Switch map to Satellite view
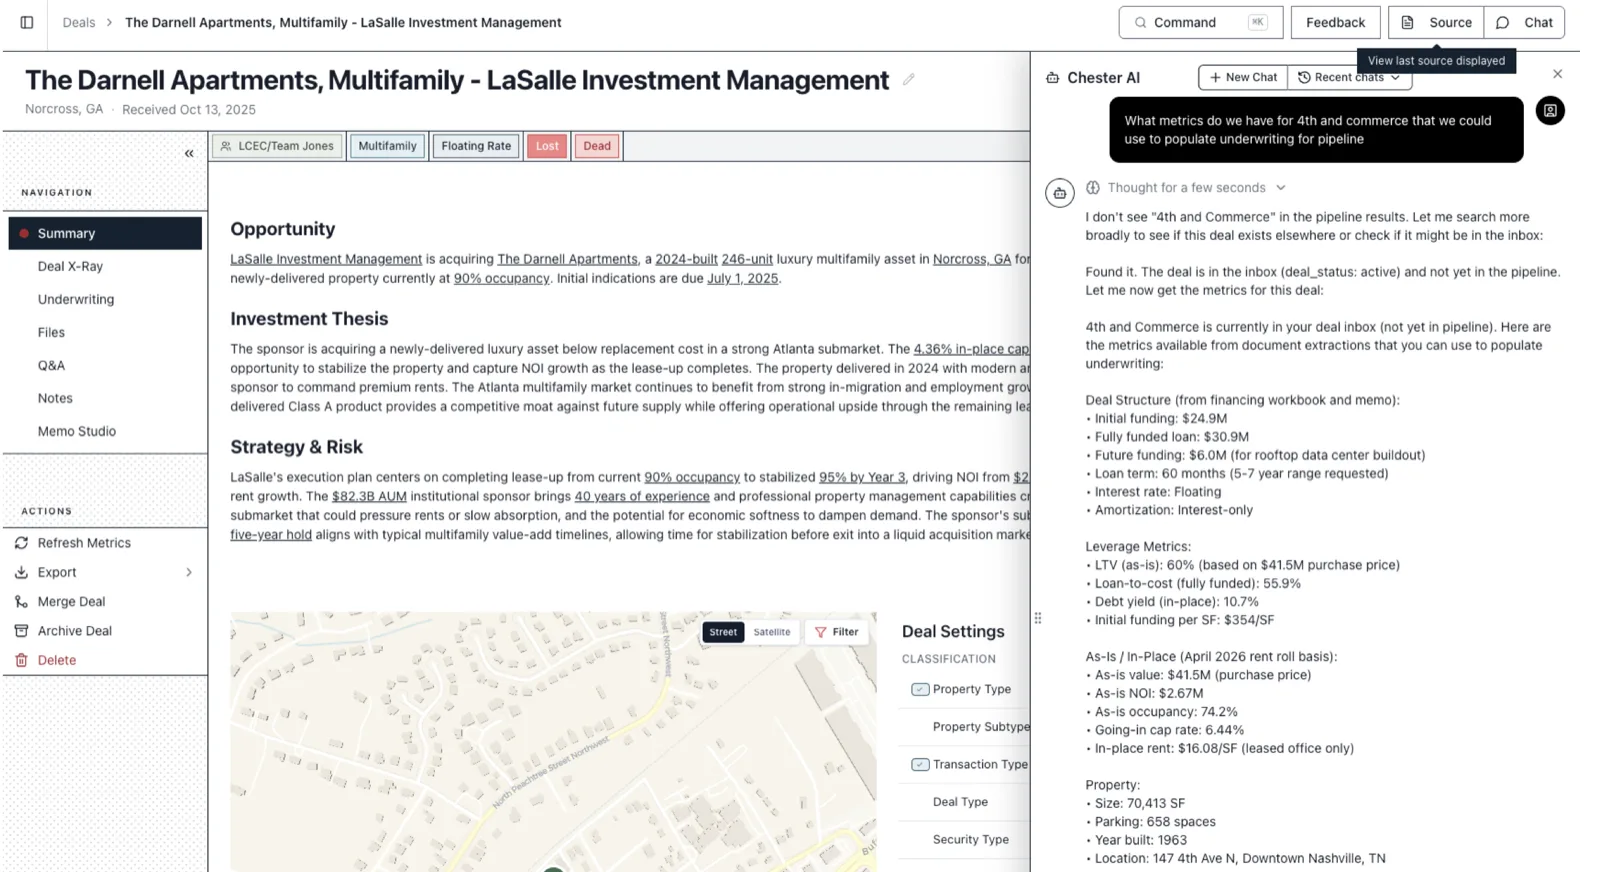Image resolution: width=1600 pixels, height=872 pixels. pyautogui.click(x=772, y=632)
